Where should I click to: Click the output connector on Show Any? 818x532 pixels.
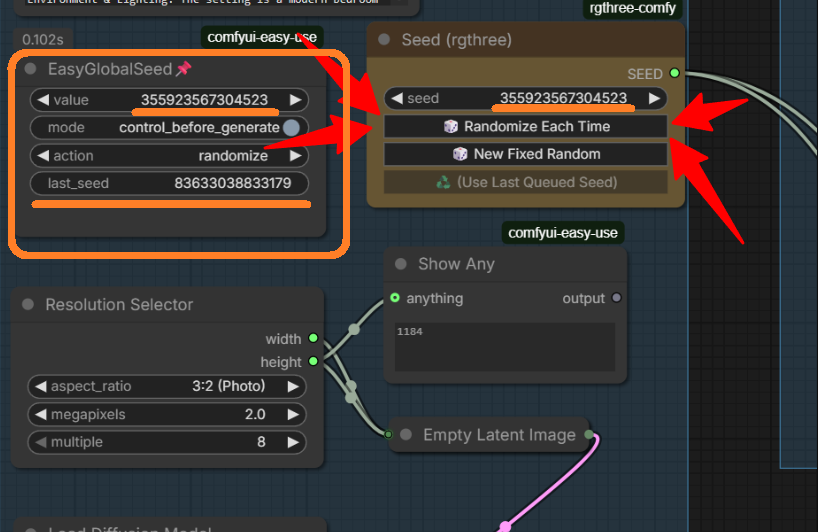pyautogui.click(x=617, y=298)
